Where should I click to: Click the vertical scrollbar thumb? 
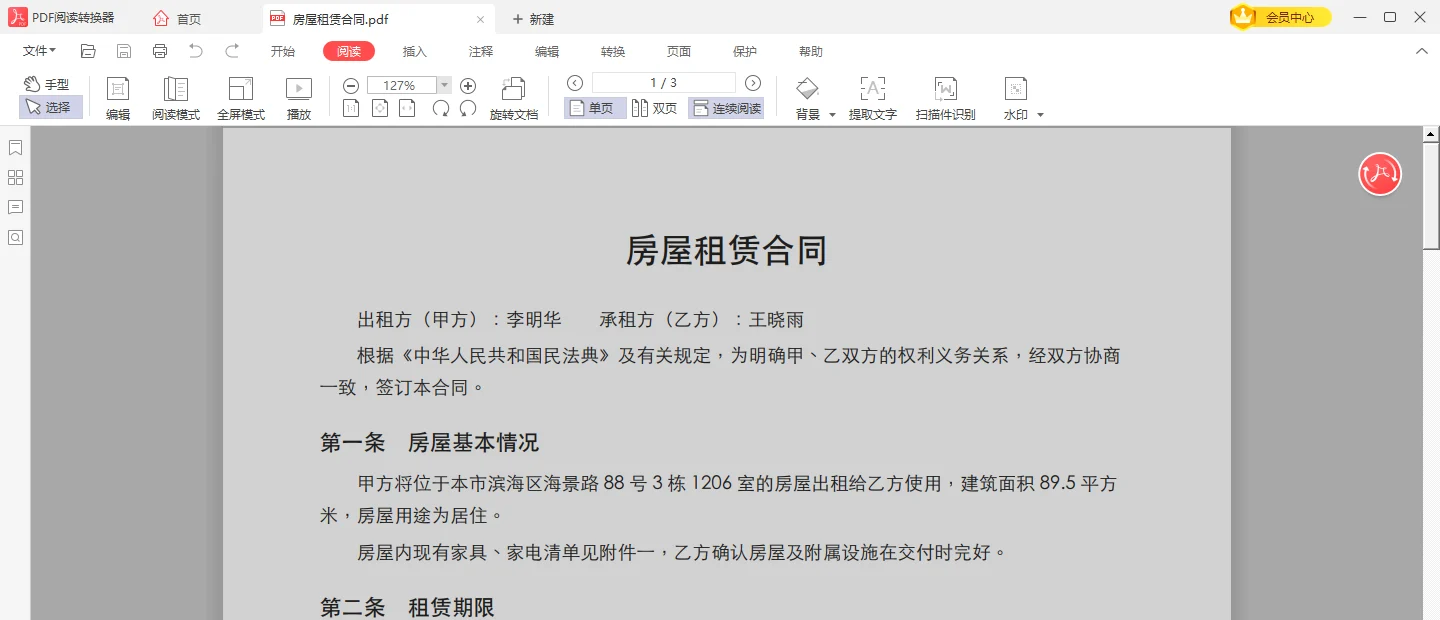tap(1431, 196)
